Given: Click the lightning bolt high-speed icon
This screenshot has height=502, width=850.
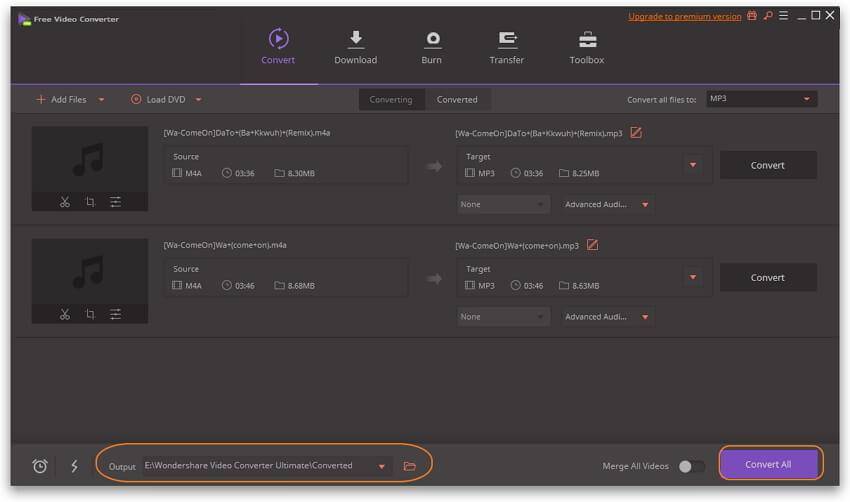Looking at the screenshot, I should click(x=74, y=466).
